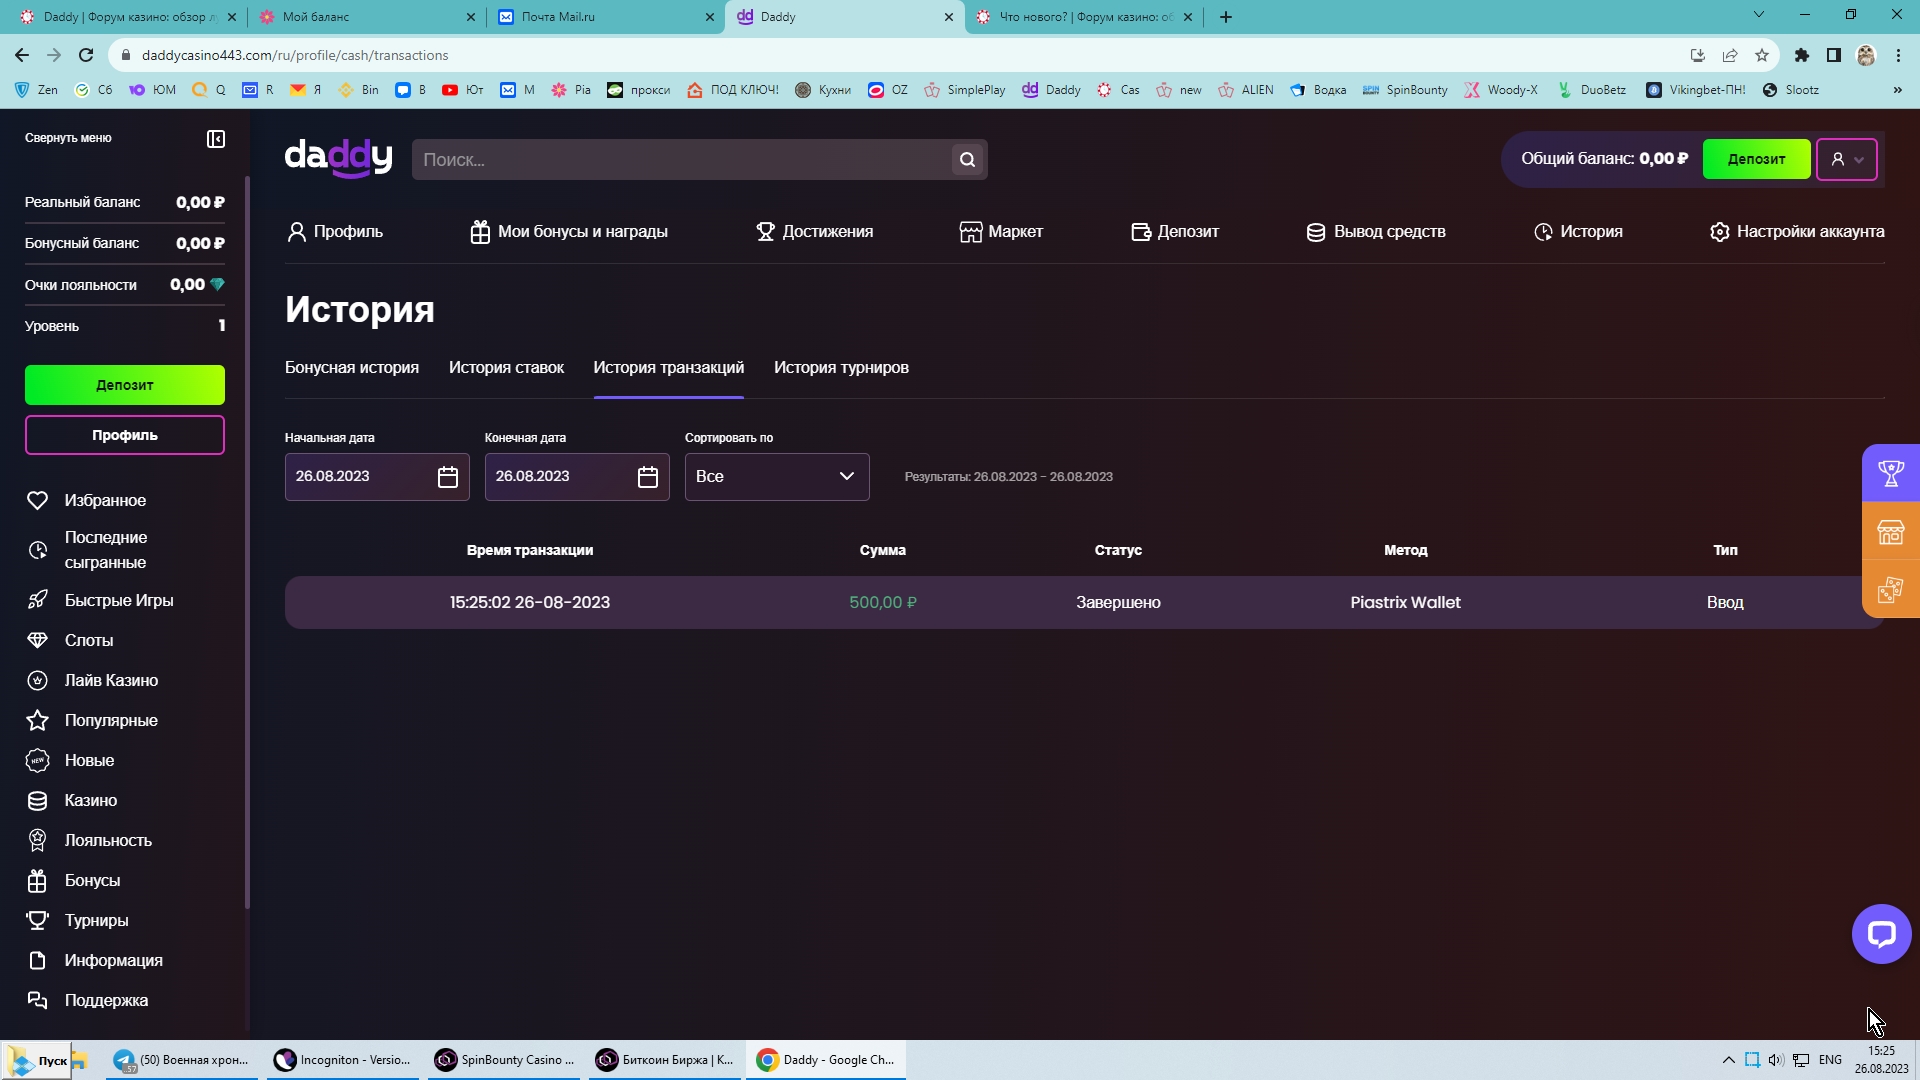1920x1080 pixels.
Task: Open the user account dropdown
Action: [x=1846, y=160]
